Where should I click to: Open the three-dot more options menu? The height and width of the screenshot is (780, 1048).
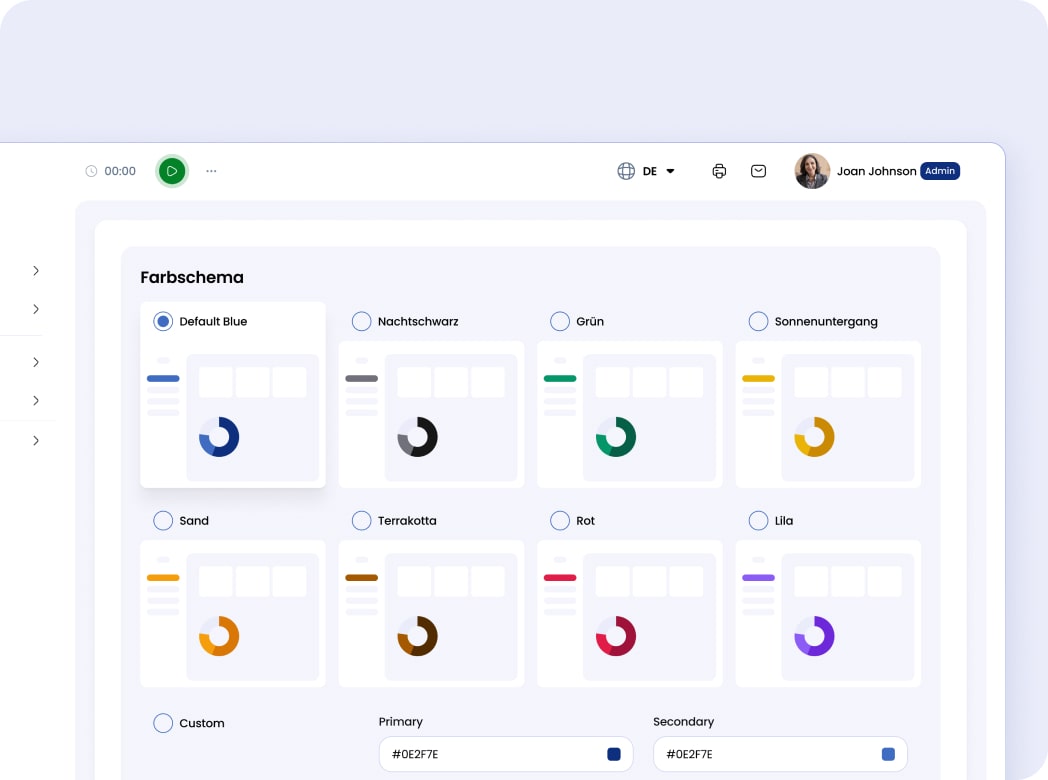pyautogui.click(x=211, y=171)
